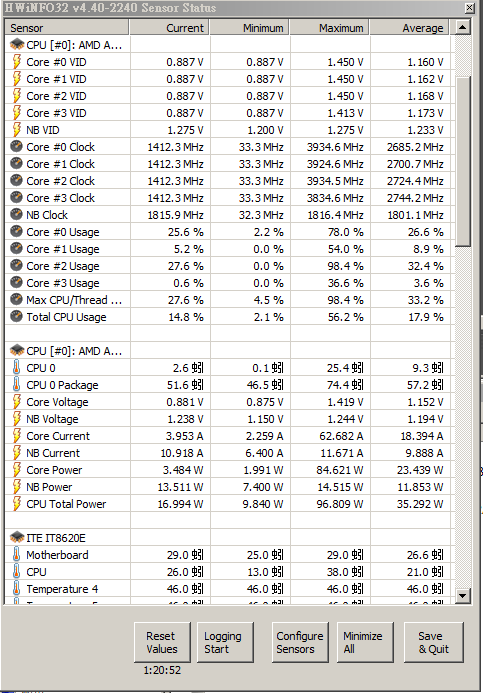The image size is (483, 693).
Task: Click the ITE IT8620E group label
Action: [x=56, y=538]
